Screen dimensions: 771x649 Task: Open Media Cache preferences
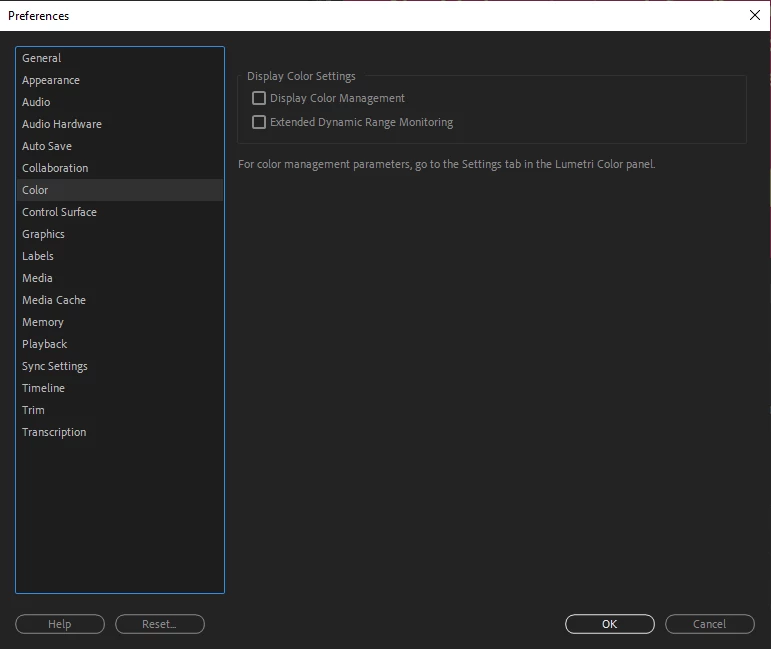(119, 300)
